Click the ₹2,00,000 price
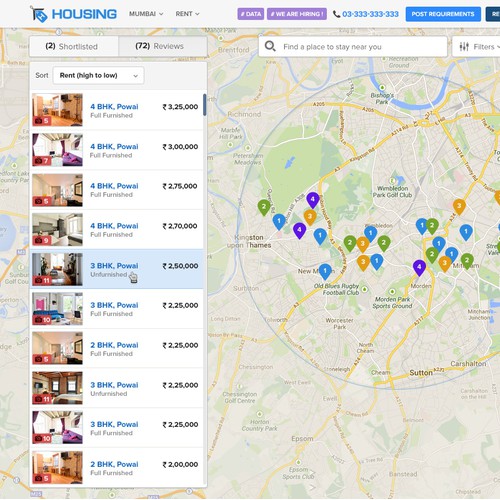Screen dimensions: 500x500 180,464
